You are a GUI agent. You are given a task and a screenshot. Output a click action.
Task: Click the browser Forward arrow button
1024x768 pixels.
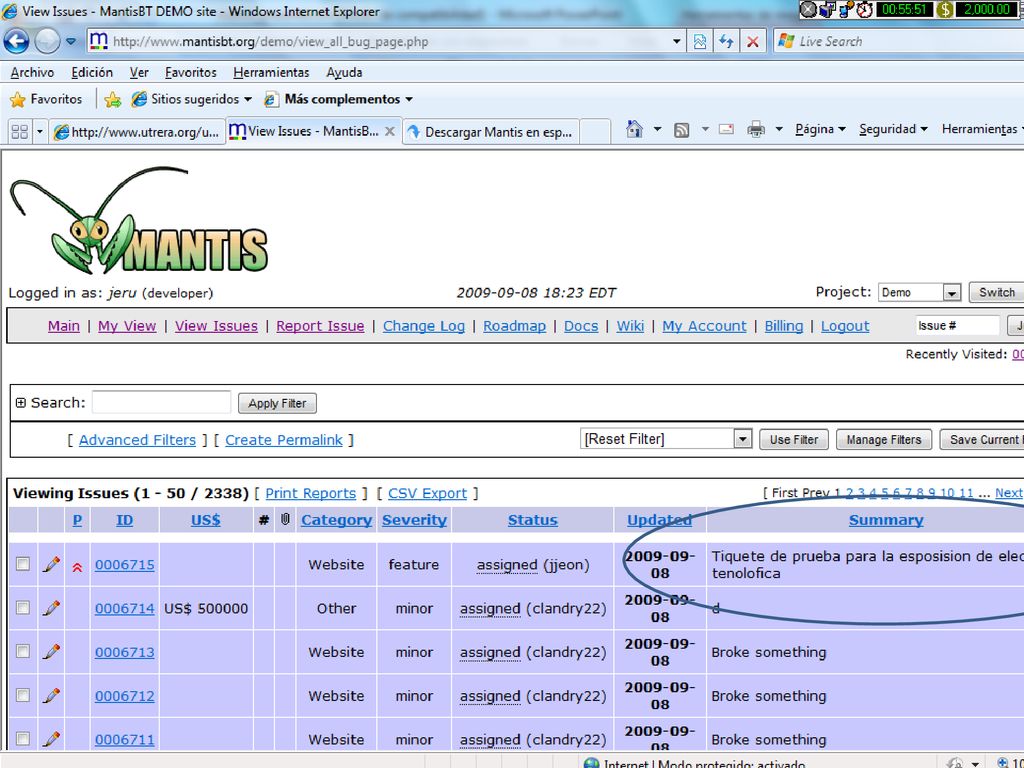point(47,41)
